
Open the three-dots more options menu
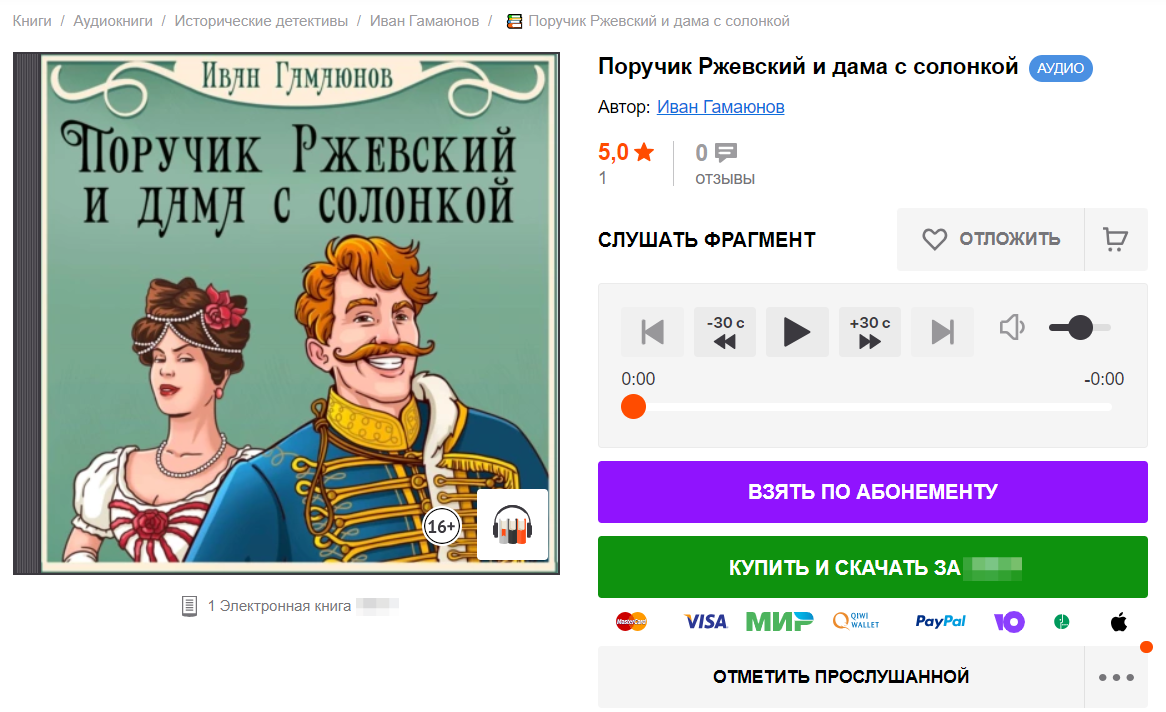tap(1116, 677)
